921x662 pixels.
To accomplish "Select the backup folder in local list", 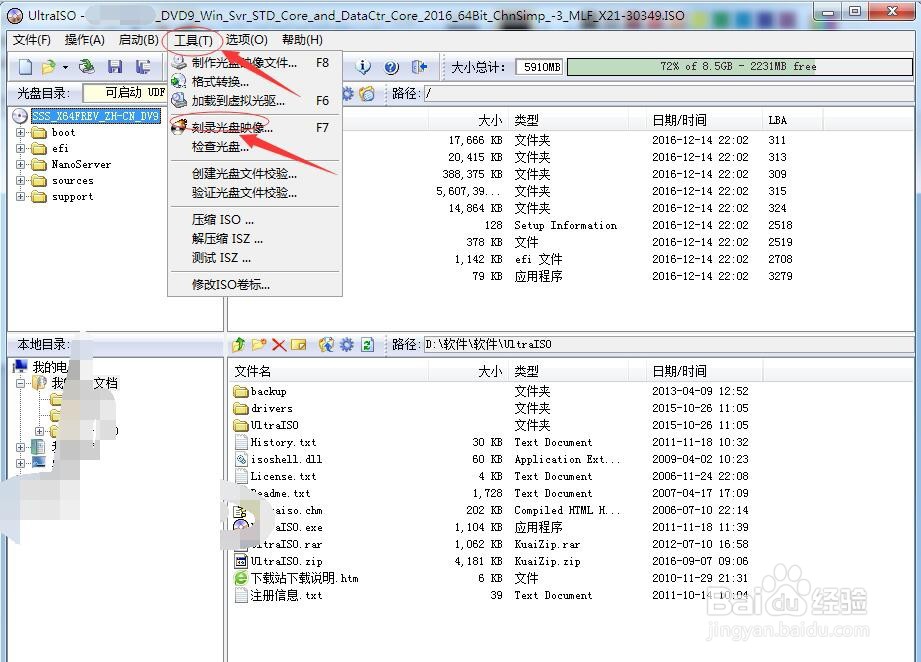I will 260,391.
